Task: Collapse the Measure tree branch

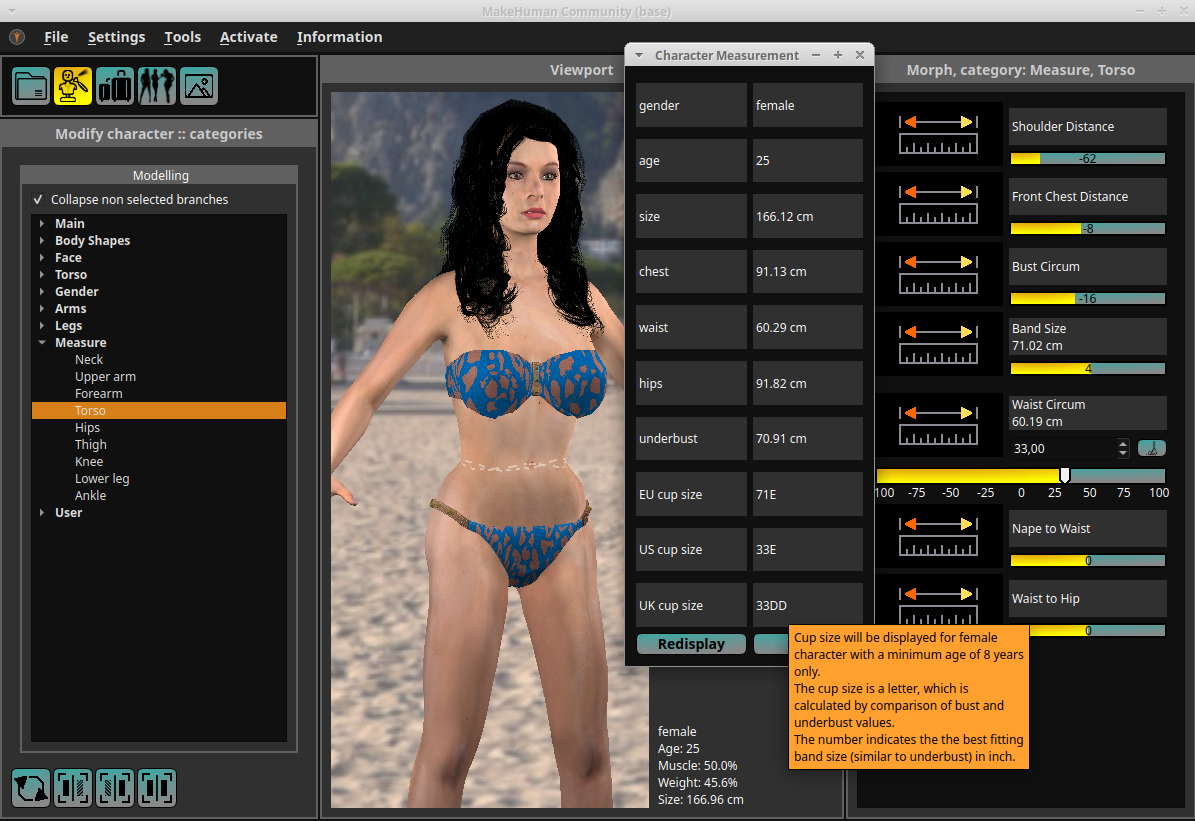Action: 42,343
